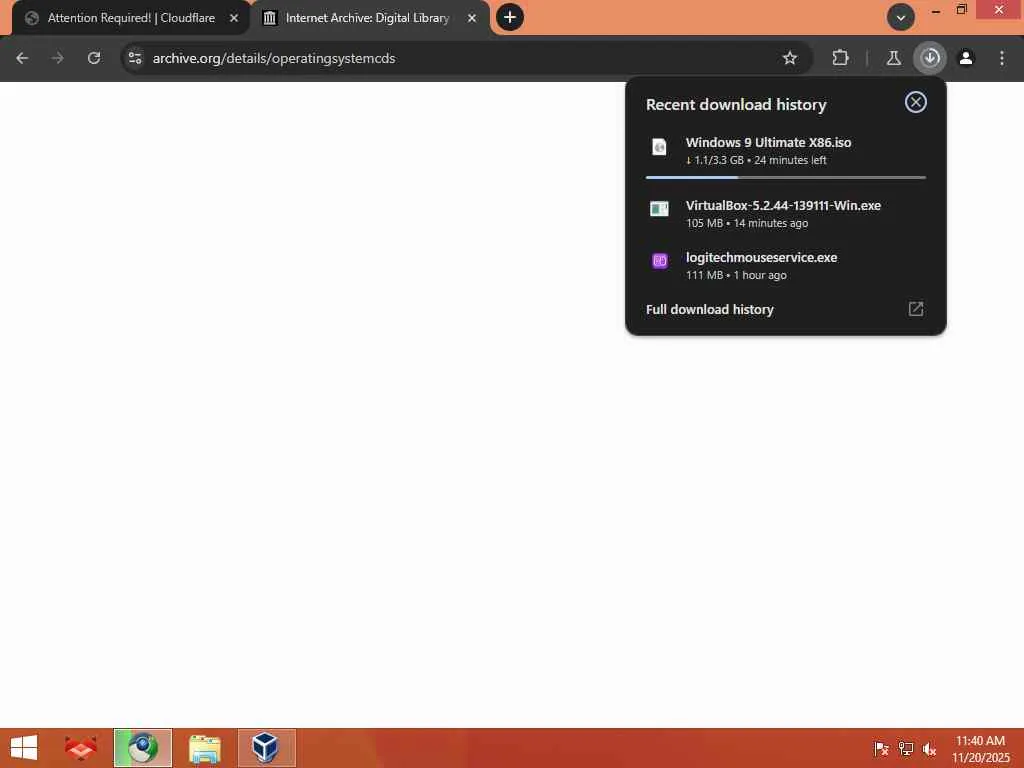The height and width of the screenshot is (768, 1024).
Task: Switch to the Cloudflare Attention Required tab
Action: 131,18
